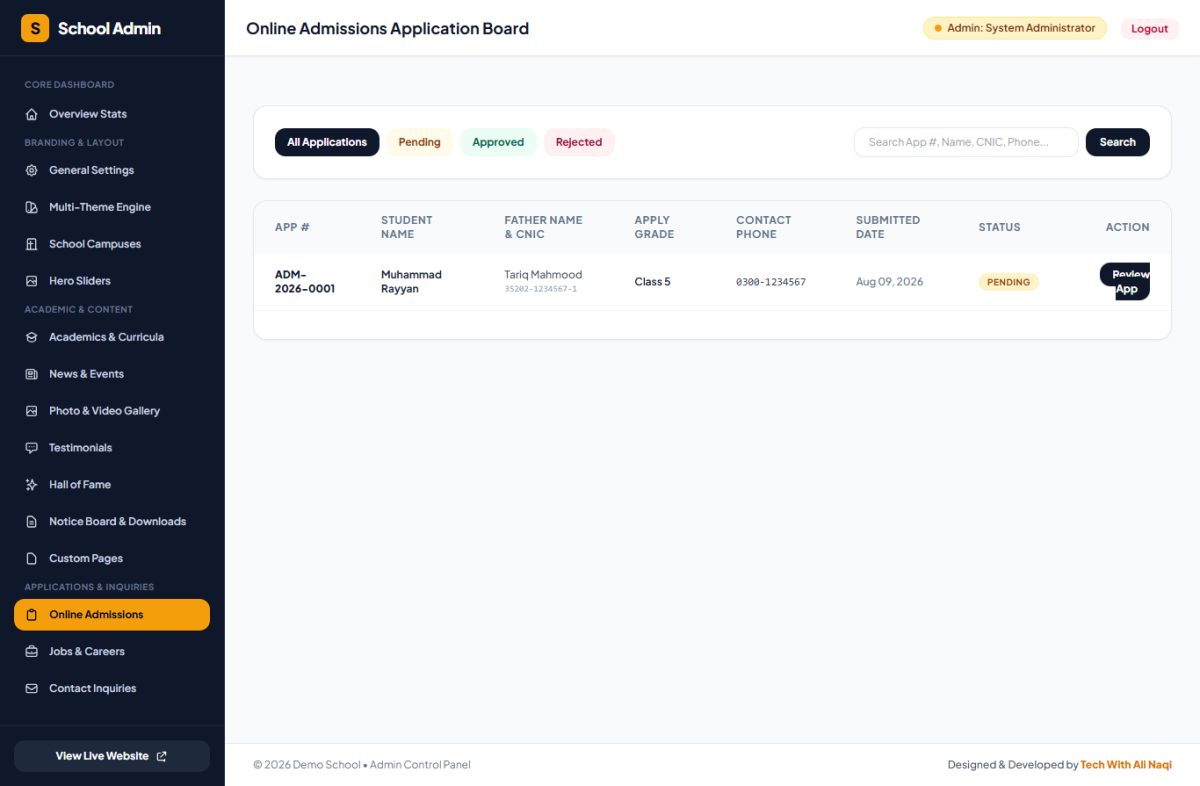
Task: Click the News & Events newspaper icon
Action: pyautogui.click(x=31, y=374)
